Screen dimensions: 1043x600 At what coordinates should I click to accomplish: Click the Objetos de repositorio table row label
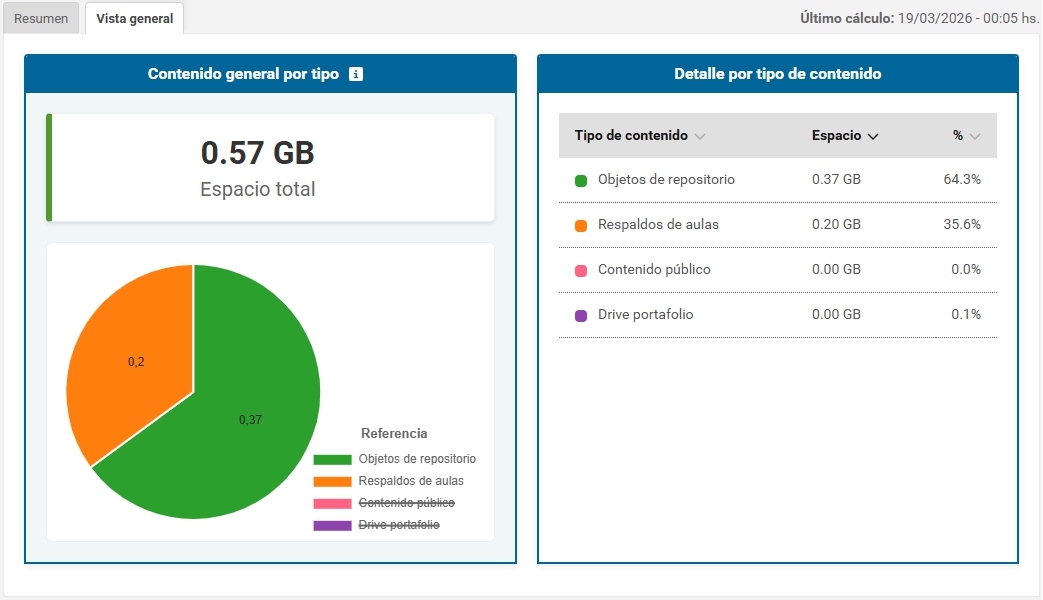666,180
